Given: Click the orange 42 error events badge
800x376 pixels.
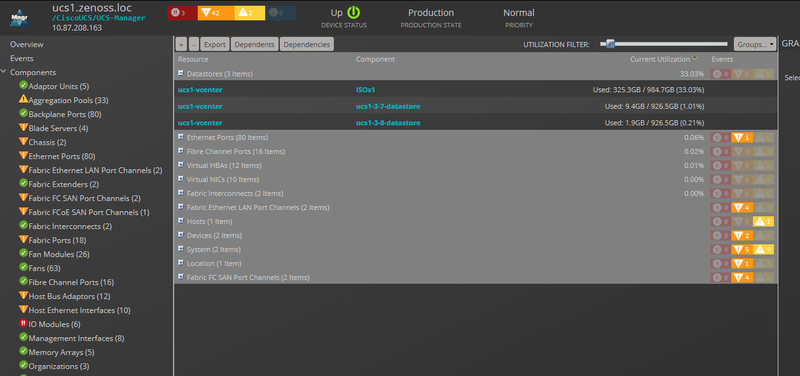Looking at the screenshot, I should point(216,13).
